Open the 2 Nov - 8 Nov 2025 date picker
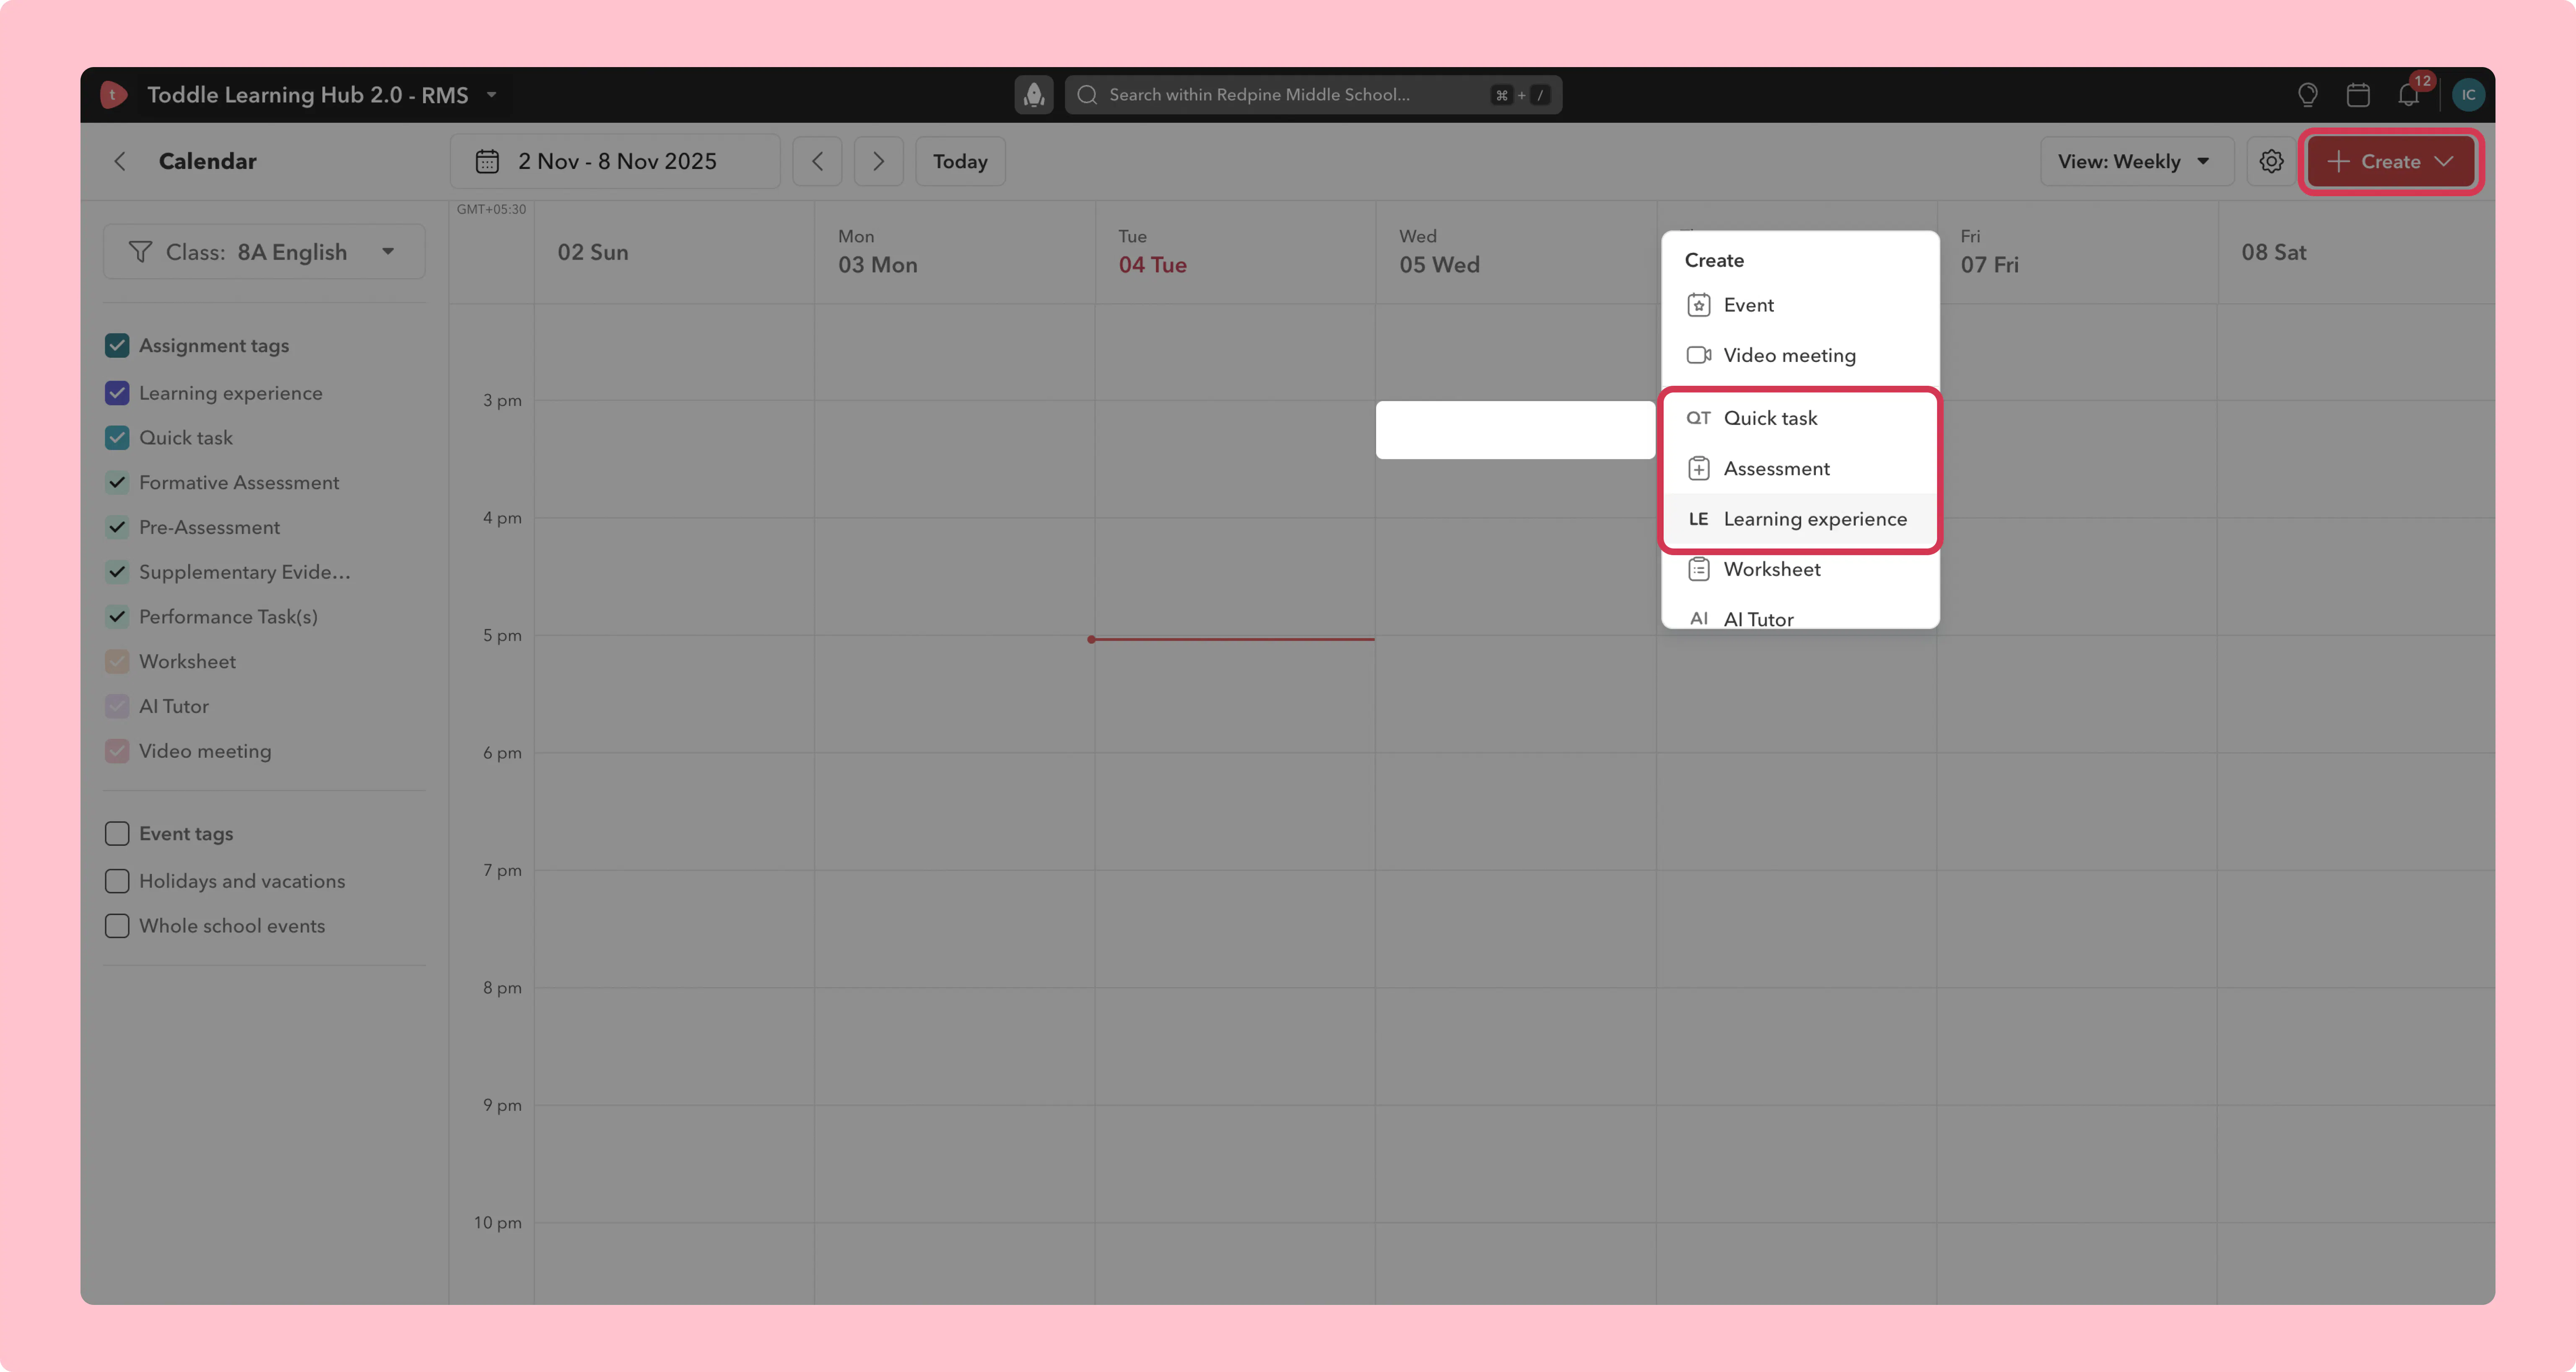2576x1372 pixels. coord(615,161)
